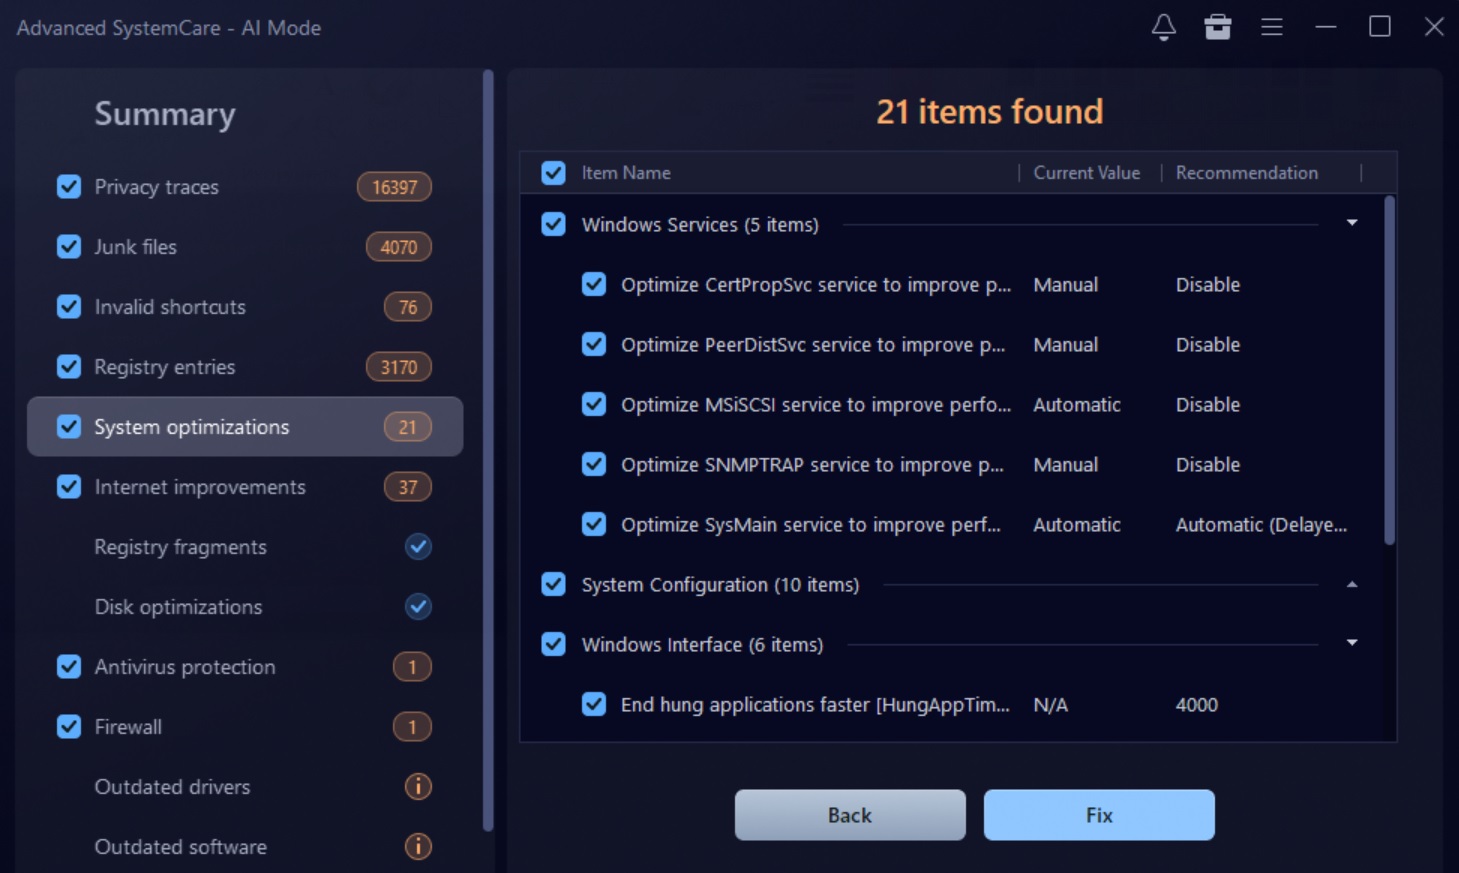Sort by the Recommendation column header
The image size is (1459, 873).
(x=1247, y=173)
